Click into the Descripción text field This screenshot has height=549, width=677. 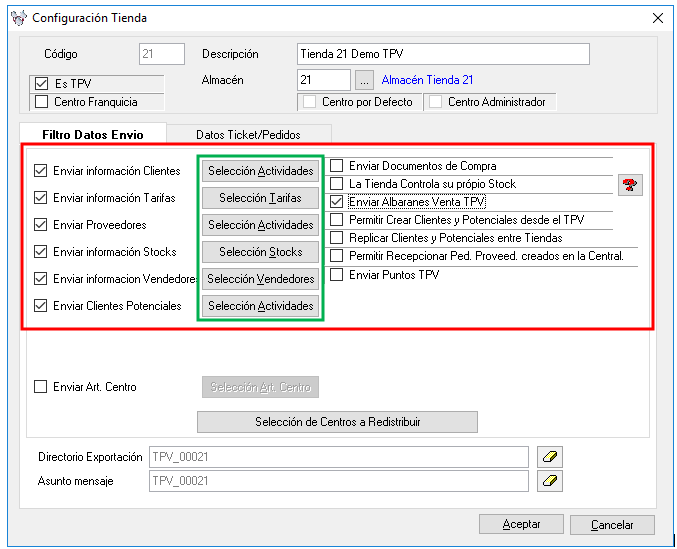(443, 54)
